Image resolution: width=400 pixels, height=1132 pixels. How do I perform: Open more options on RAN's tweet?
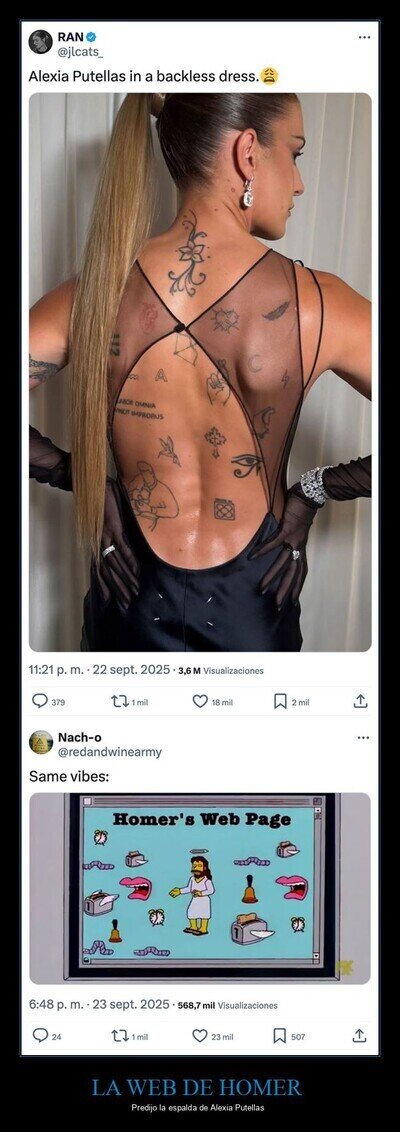pyautogui.click(x=364, y=37)
